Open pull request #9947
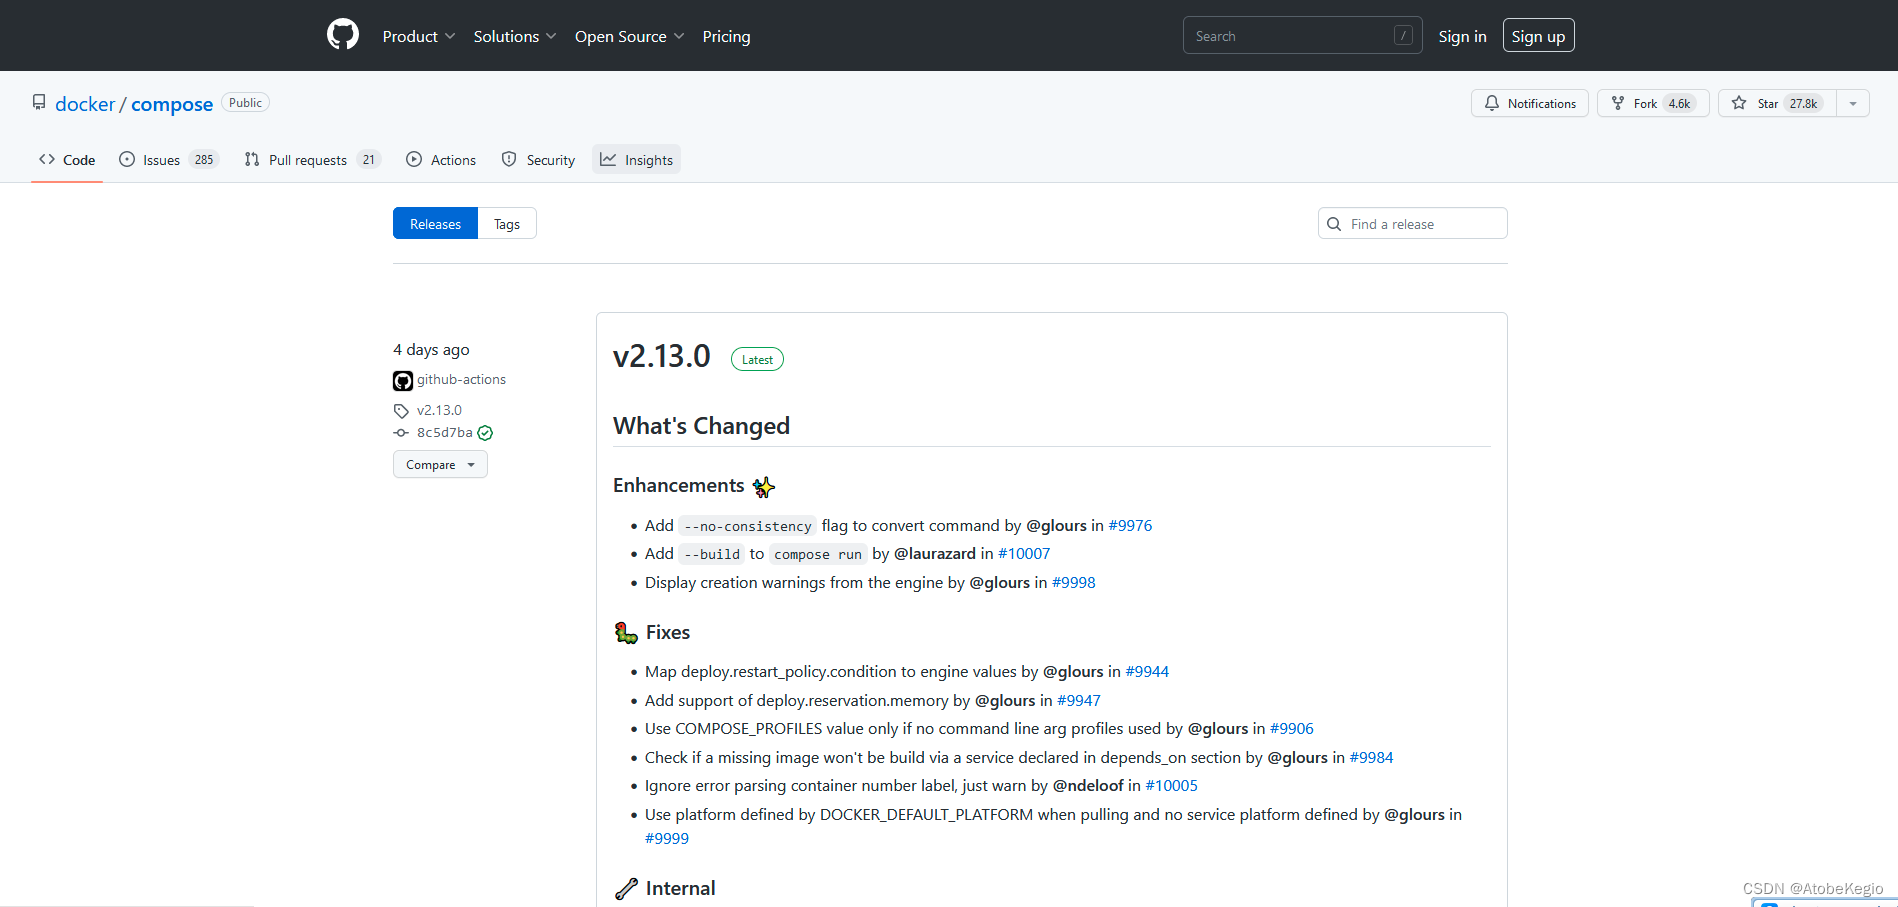Viewport: 1898px width, 907px height. [1079, 700]
